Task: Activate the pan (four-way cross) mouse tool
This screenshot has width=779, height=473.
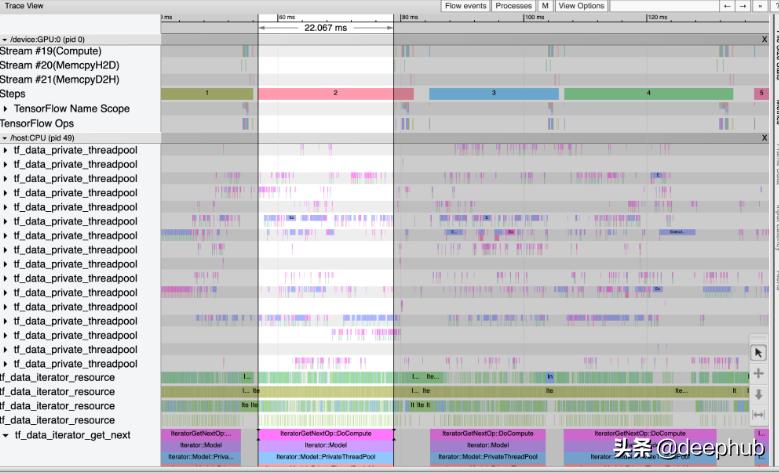Action: [758, 374]
